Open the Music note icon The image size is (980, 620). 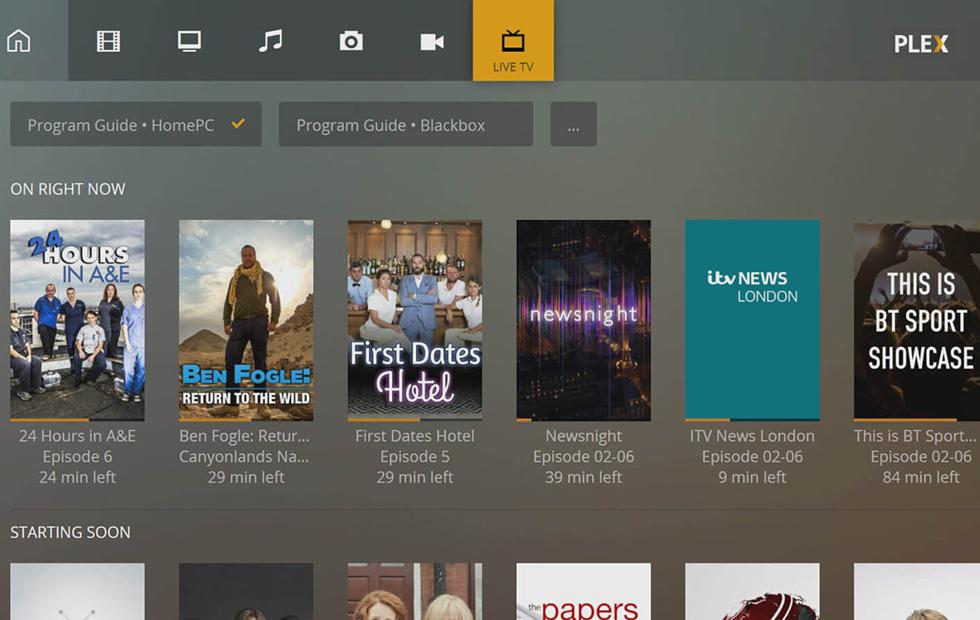click(x=270, y=41)
